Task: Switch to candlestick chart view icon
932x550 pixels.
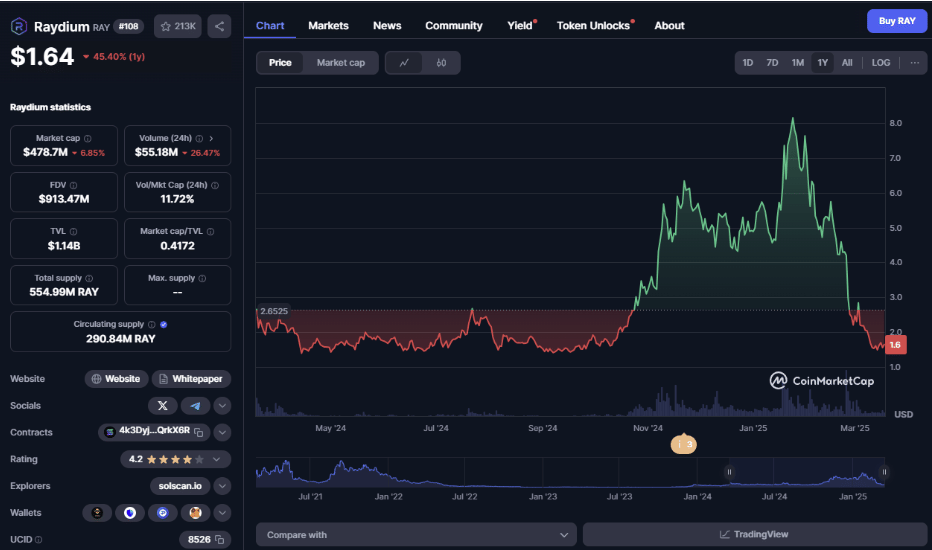Action: (441, 63)
